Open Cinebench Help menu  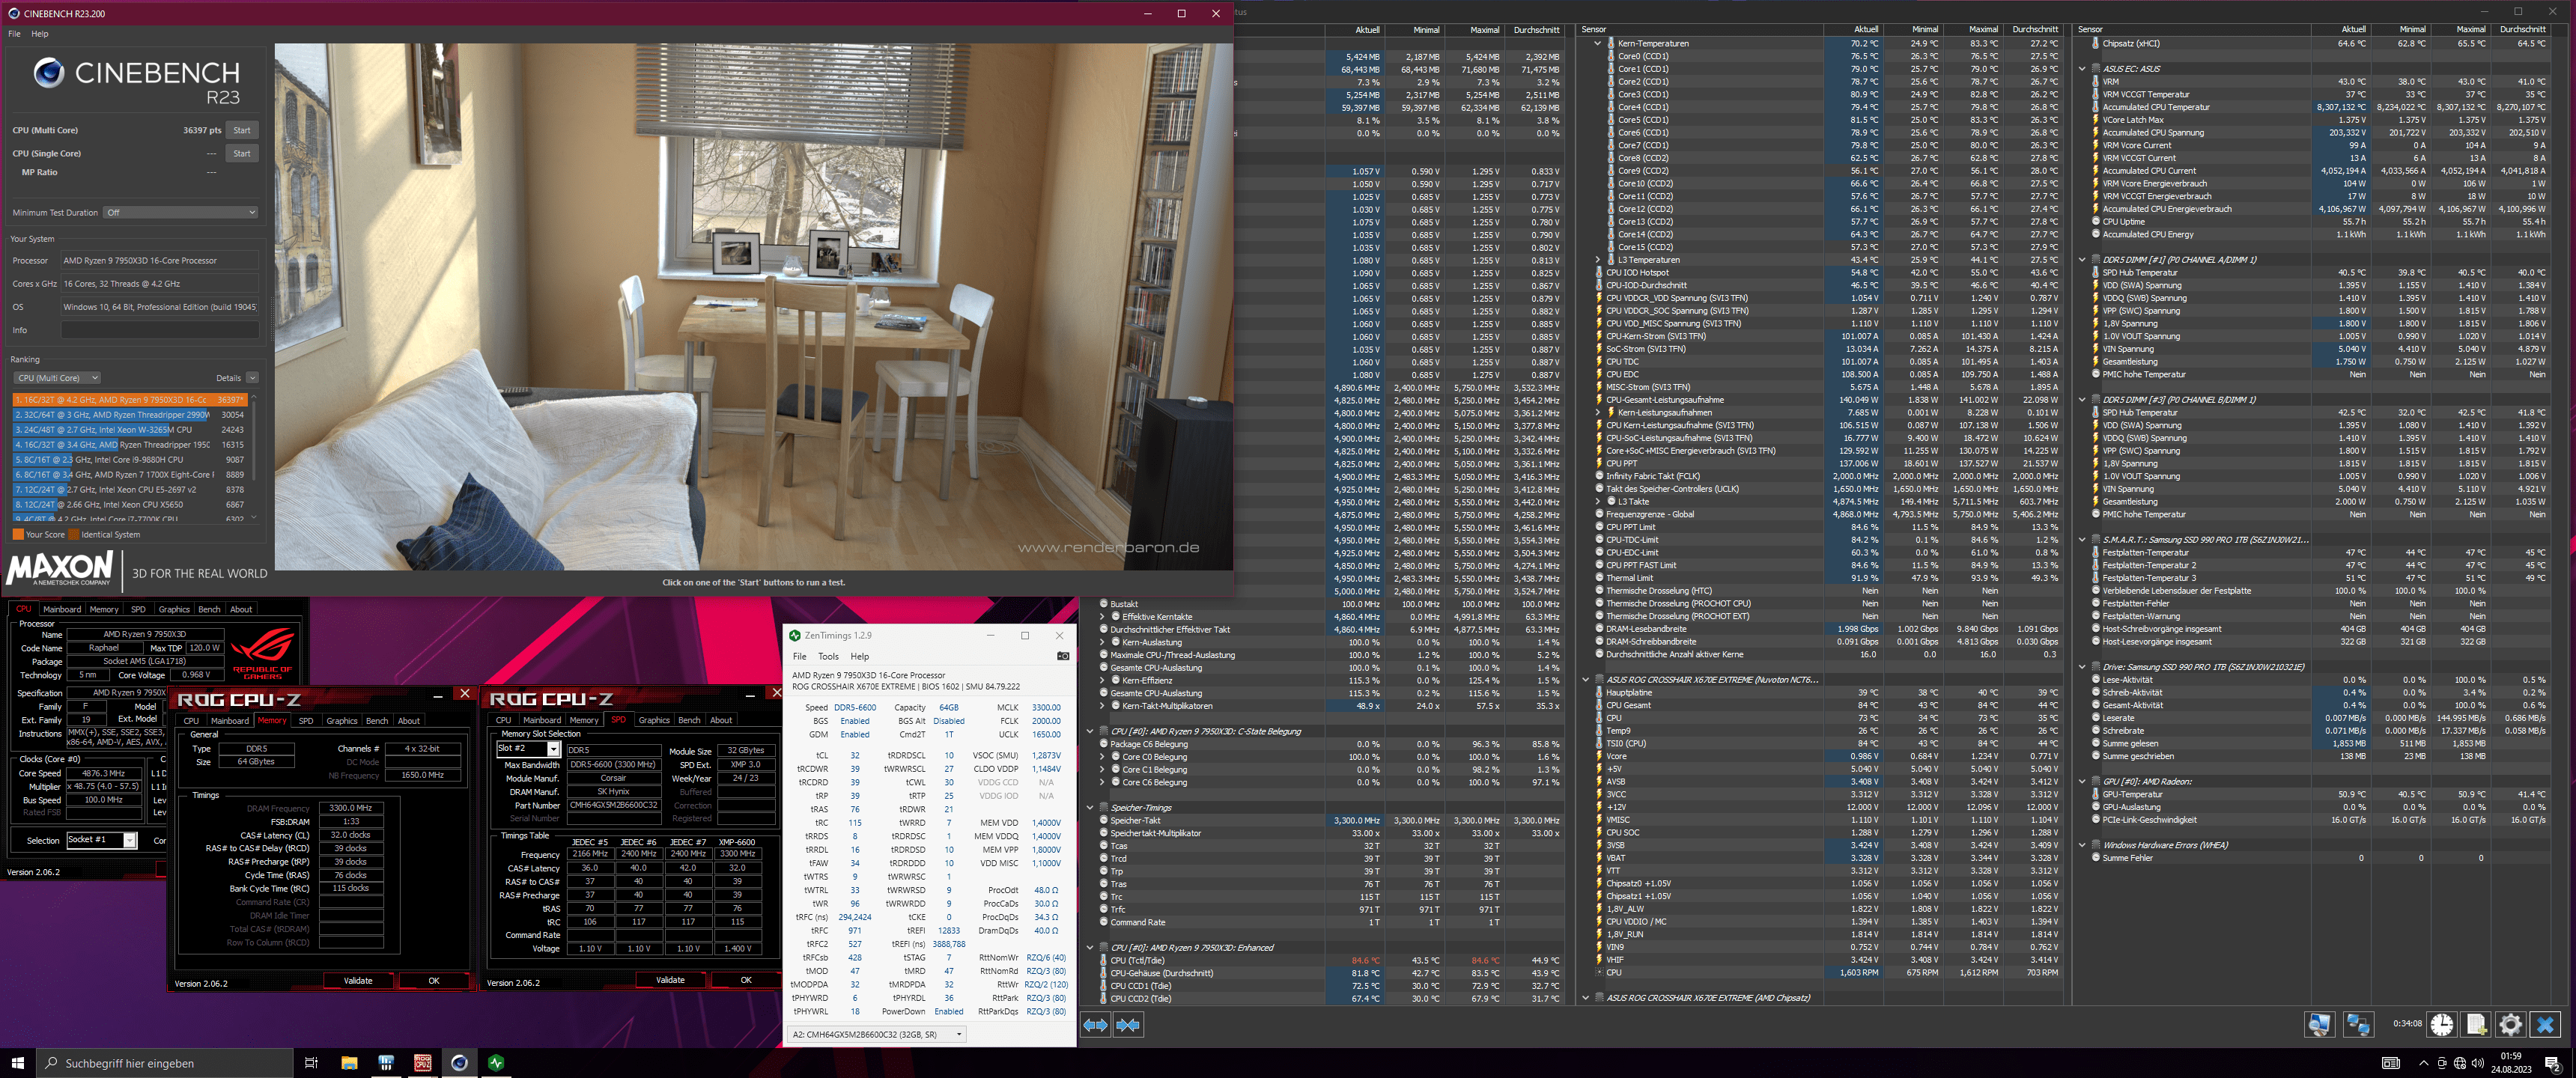point(39,34)
